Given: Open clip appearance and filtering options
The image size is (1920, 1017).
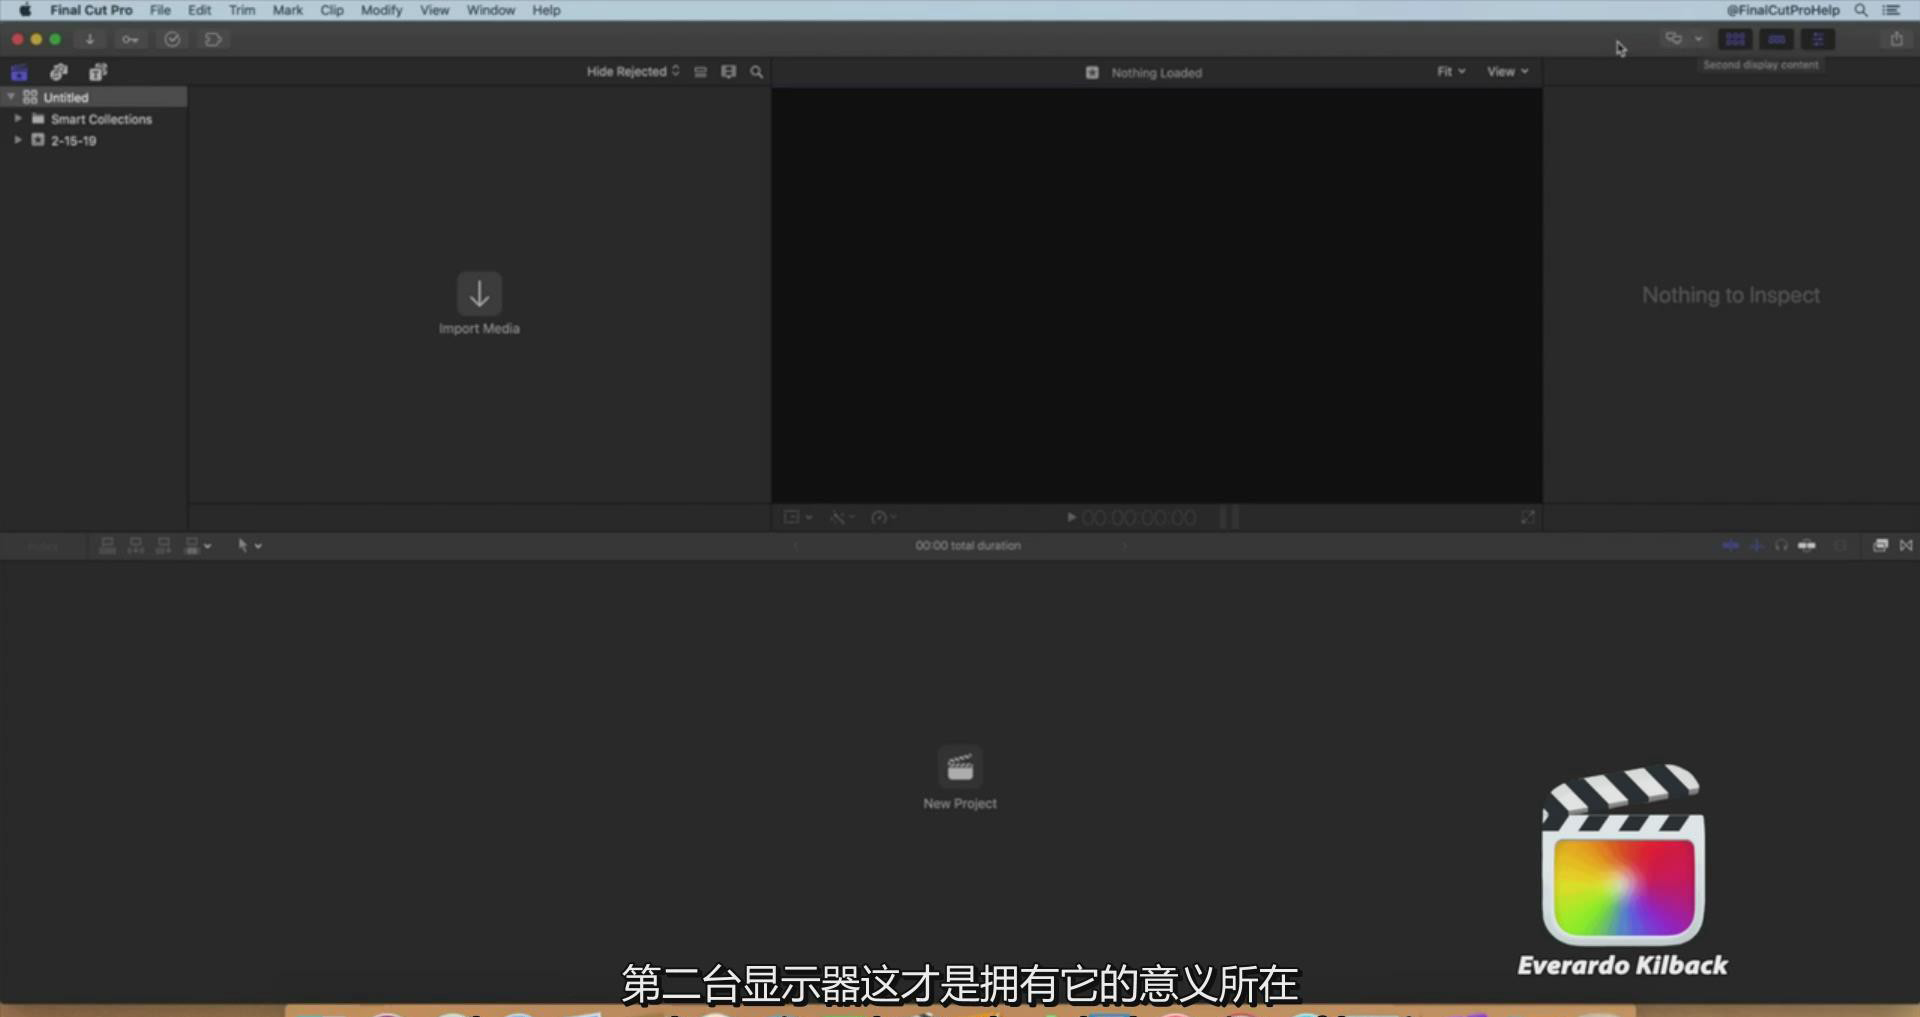Looking at the screenshot, I should tap(728, 72).
